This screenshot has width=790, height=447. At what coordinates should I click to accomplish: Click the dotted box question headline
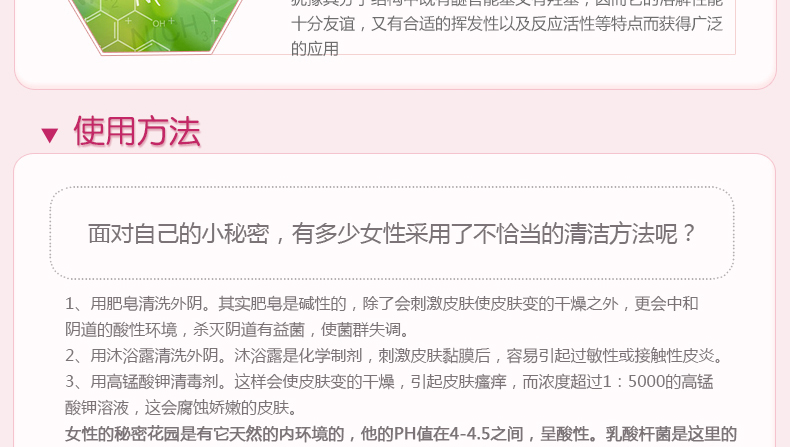(x=391, y=234)
